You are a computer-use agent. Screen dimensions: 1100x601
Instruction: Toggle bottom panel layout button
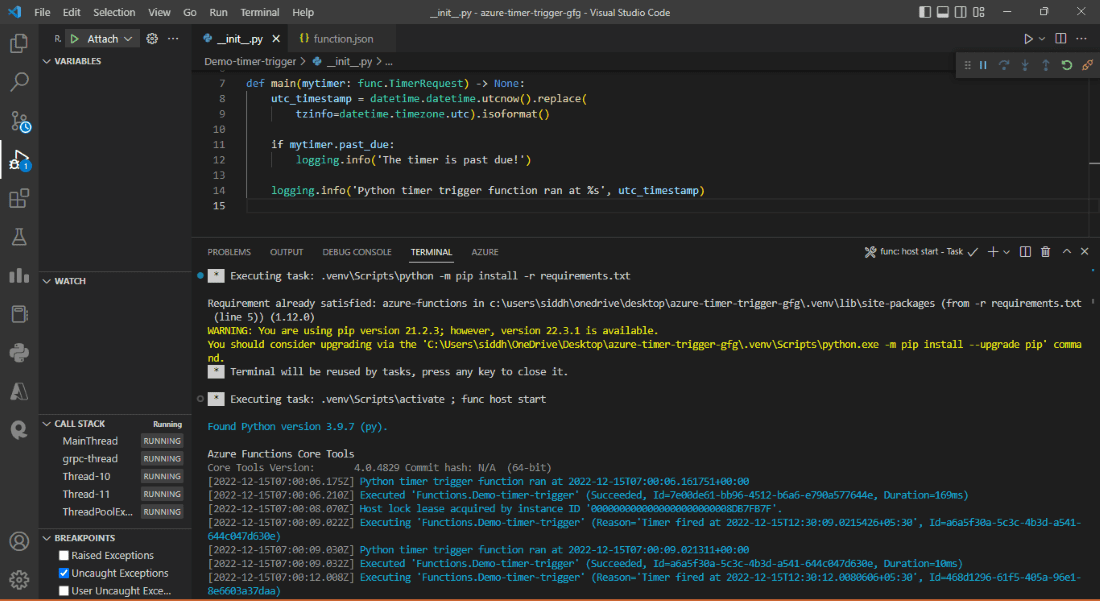coord(943,12)
